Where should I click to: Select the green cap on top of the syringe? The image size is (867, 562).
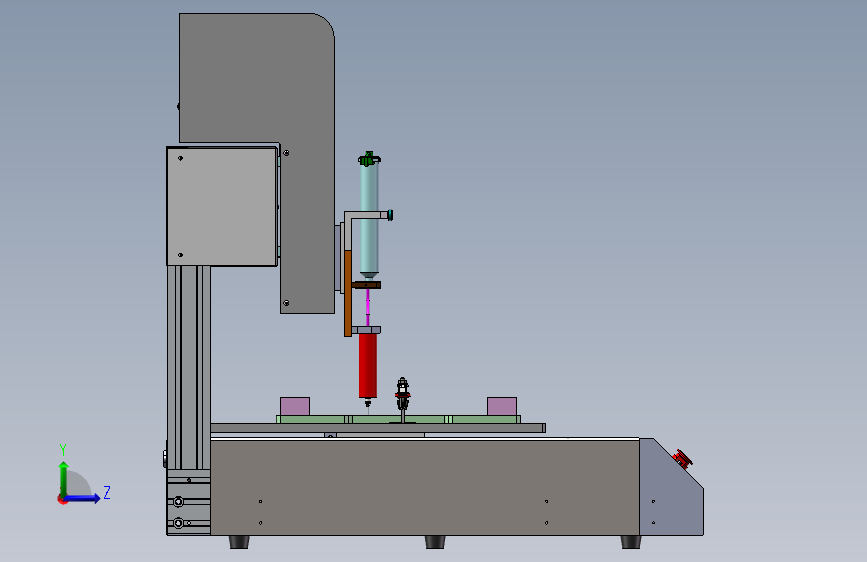click(369, 159)
